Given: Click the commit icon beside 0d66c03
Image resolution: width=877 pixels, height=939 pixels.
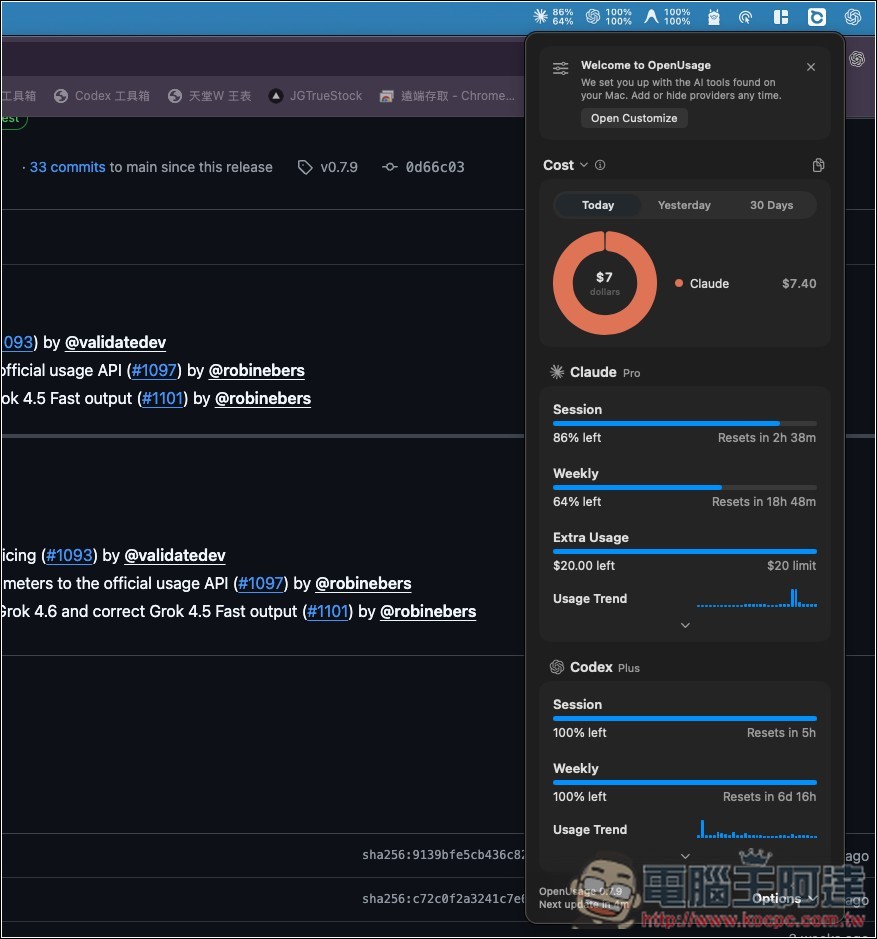Looking at the screenshot, I should pyautogui.click(x=389, y=167).
